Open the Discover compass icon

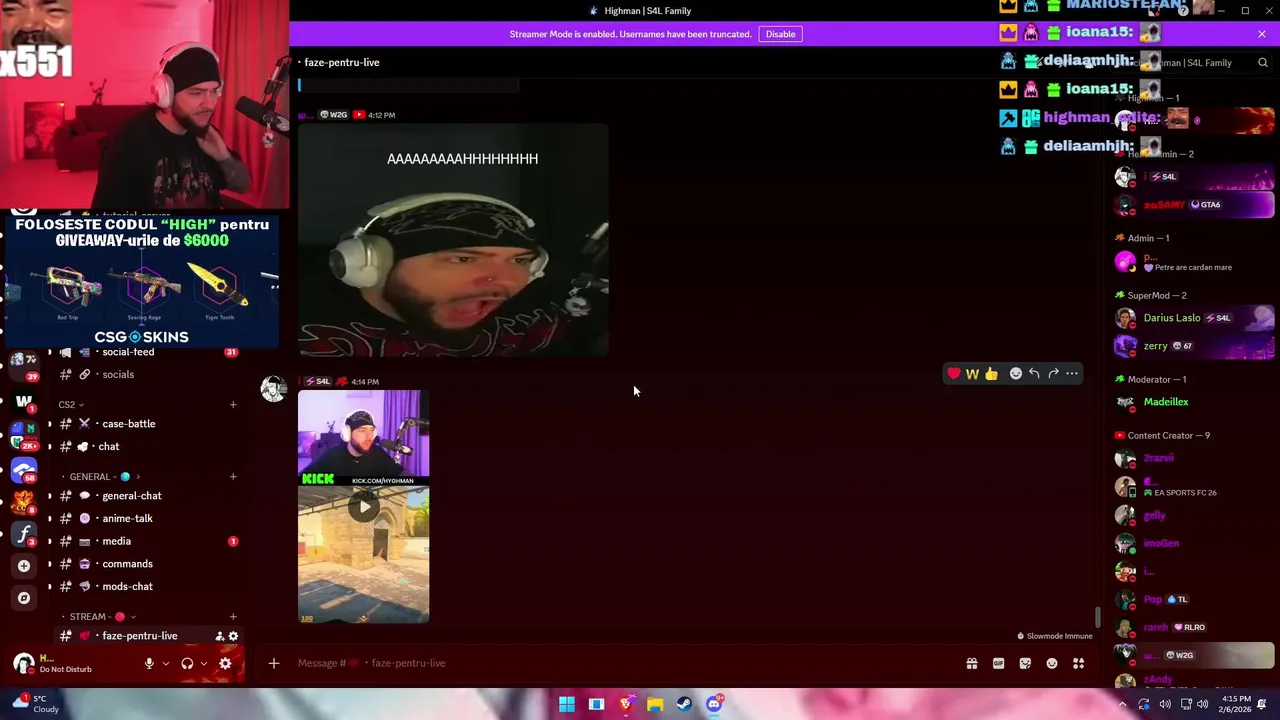coord(24,598)
